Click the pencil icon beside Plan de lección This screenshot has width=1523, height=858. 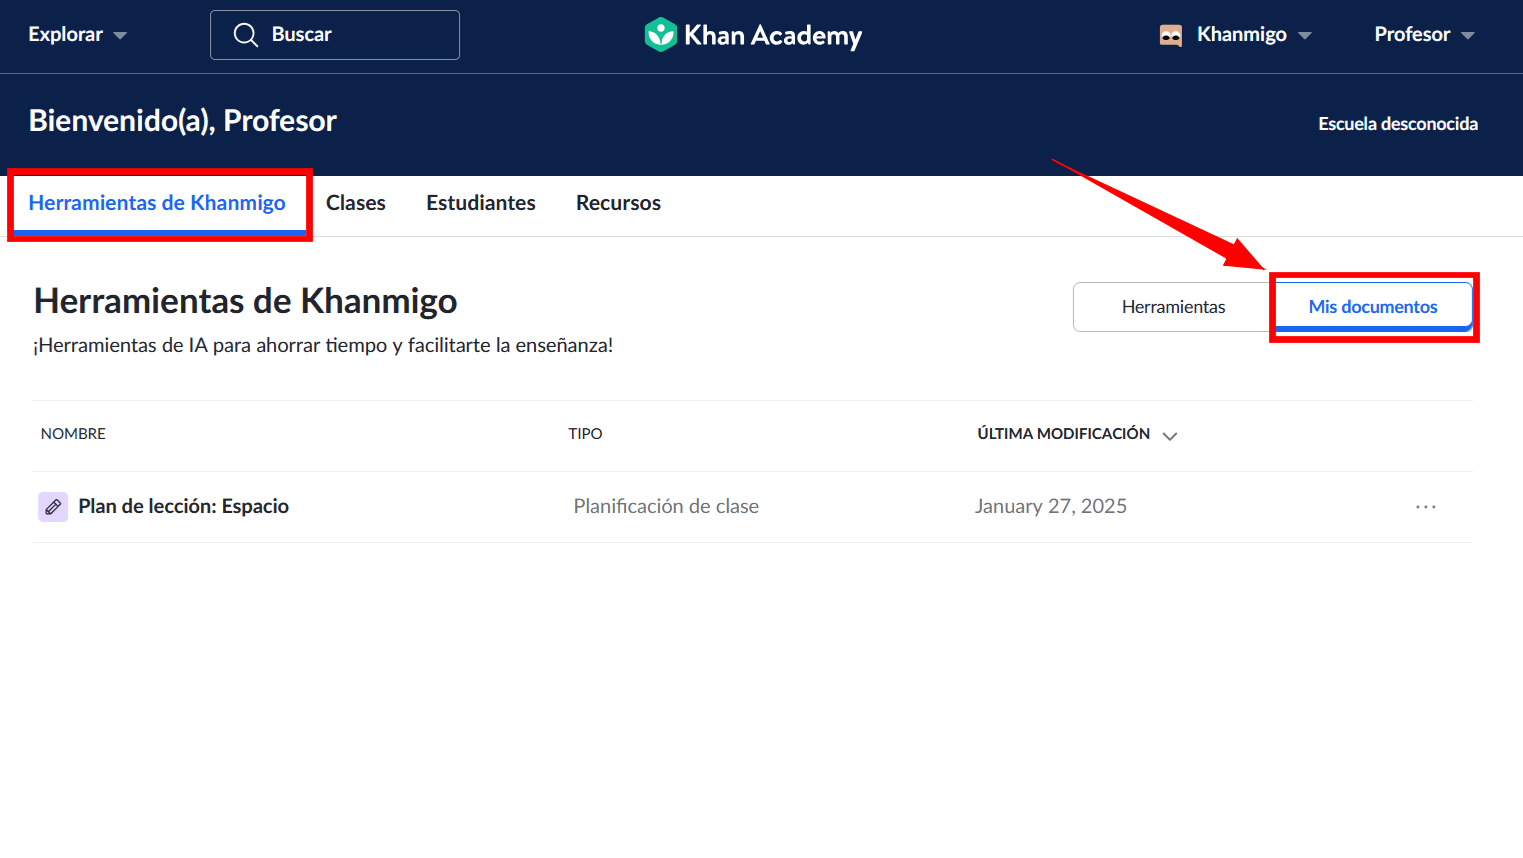pos(53,507)
